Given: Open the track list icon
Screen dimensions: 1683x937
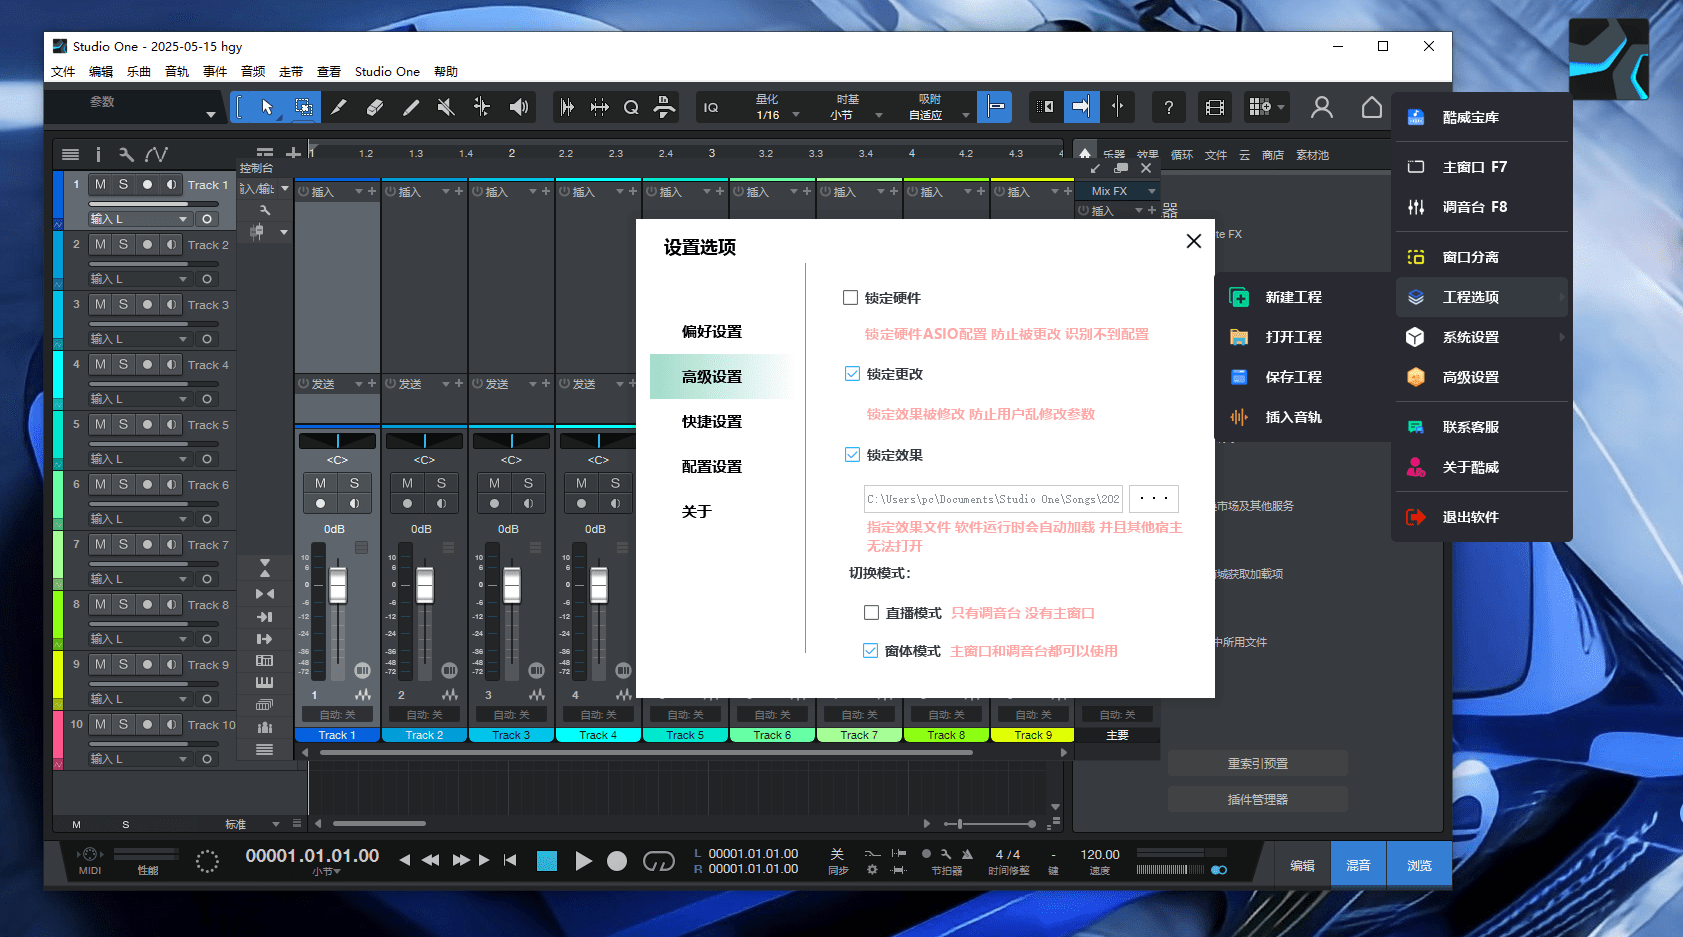Looking at the screenshot, I should coord(70,154).
